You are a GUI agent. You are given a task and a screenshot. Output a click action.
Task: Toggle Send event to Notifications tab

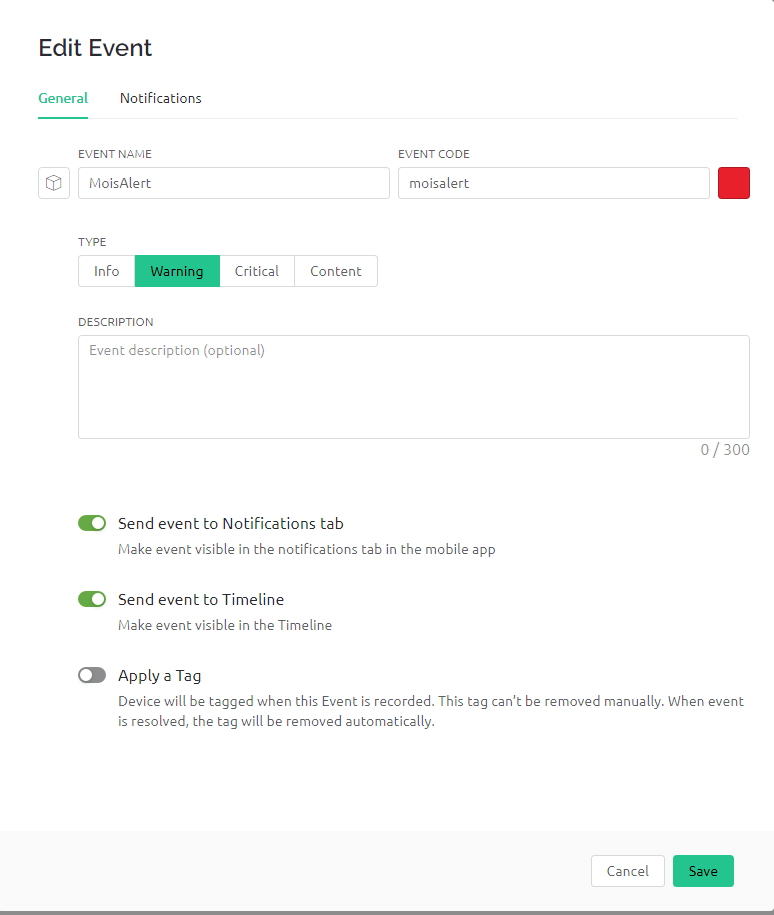click(92, 523)
